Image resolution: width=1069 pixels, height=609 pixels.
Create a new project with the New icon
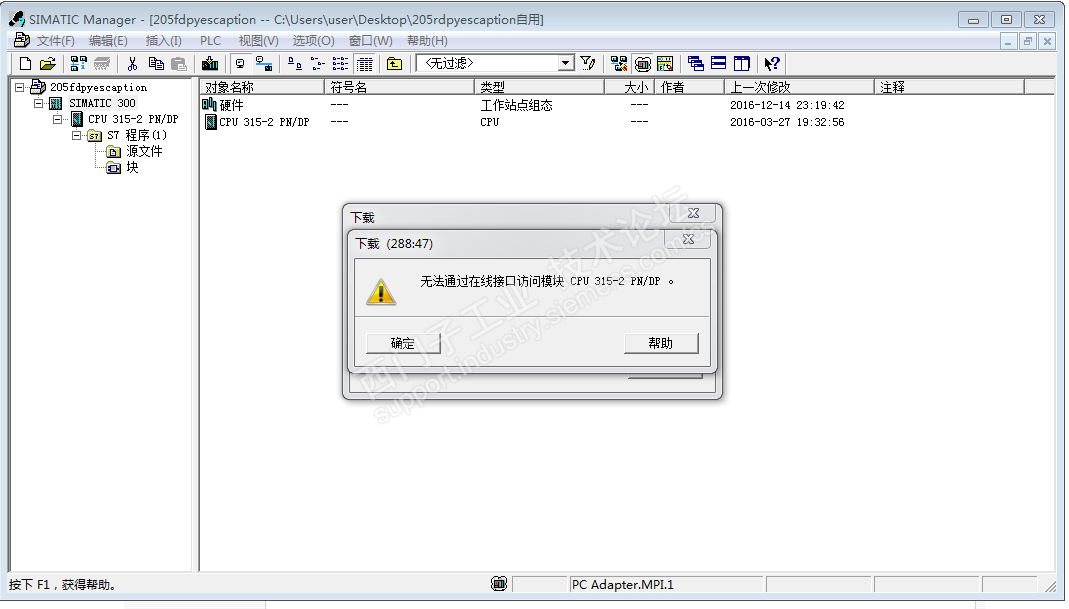[x=25, y=64]
